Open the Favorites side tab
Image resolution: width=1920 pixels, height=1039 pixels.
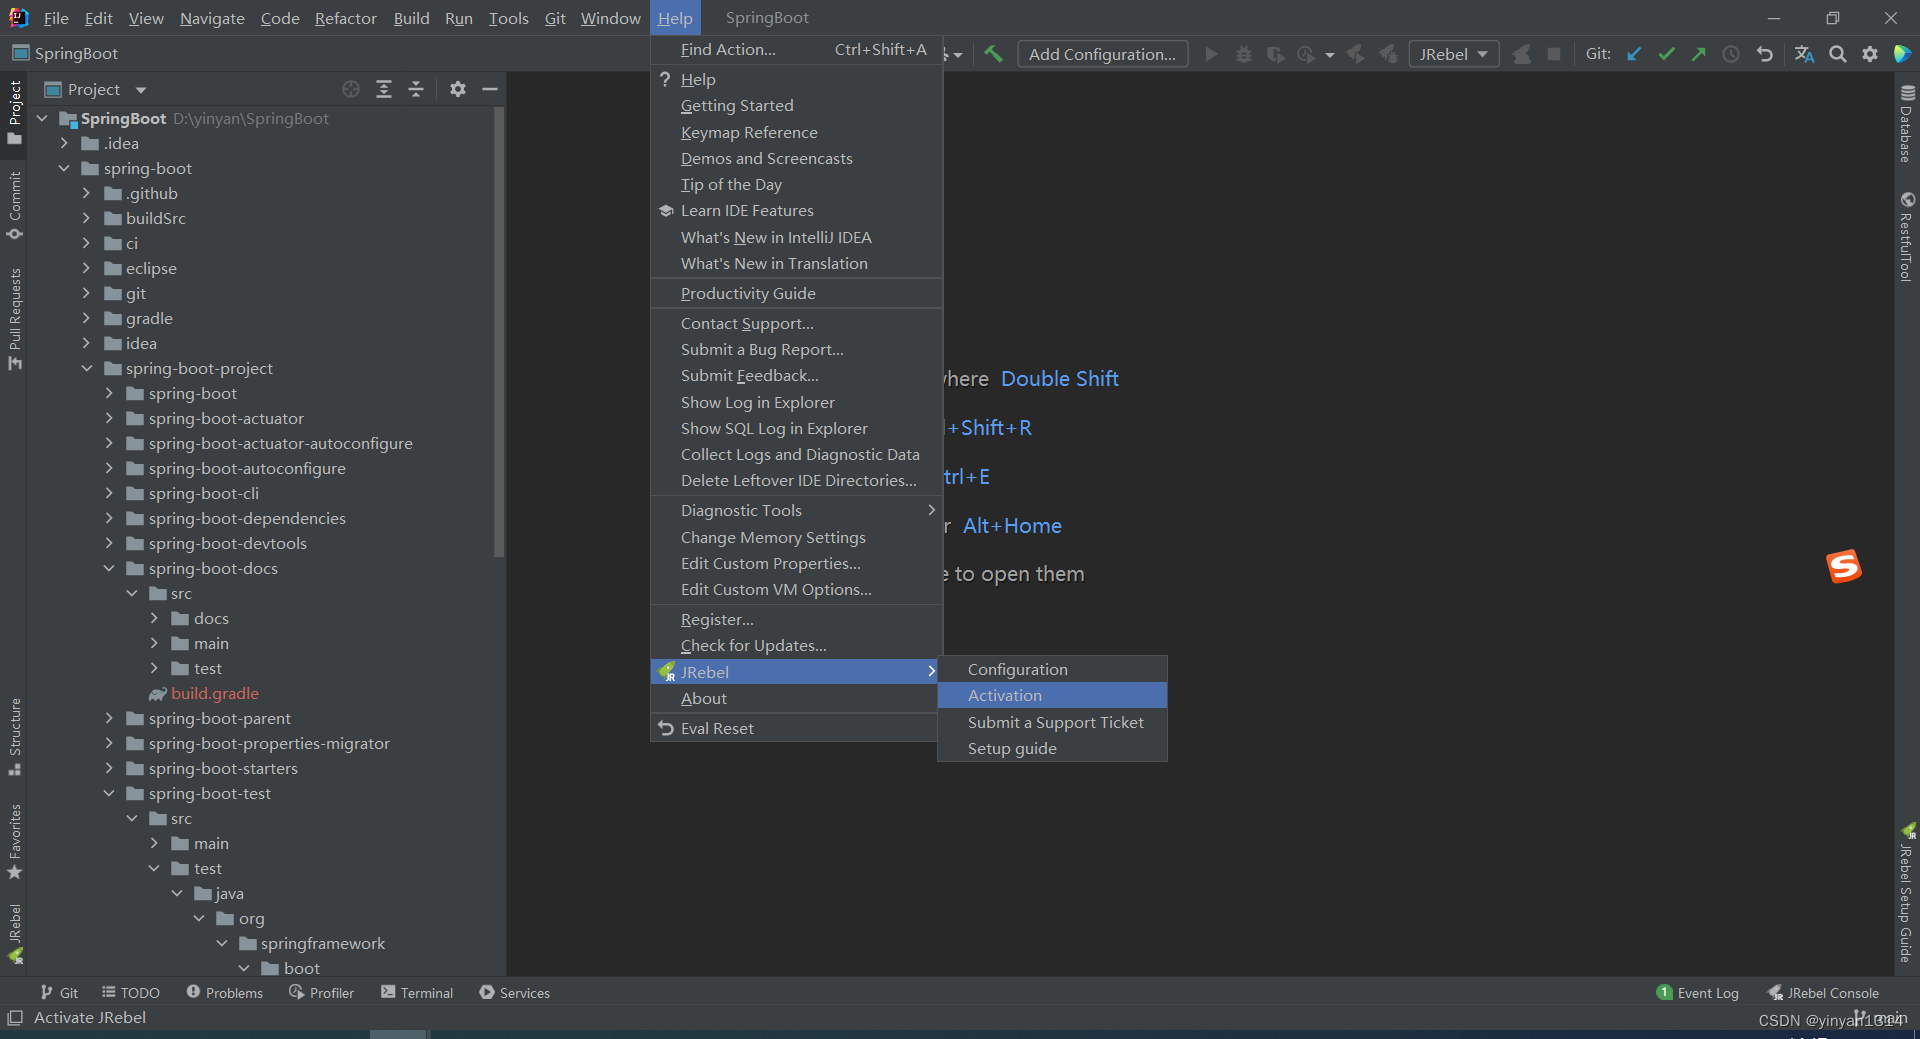tap(14, 841)
